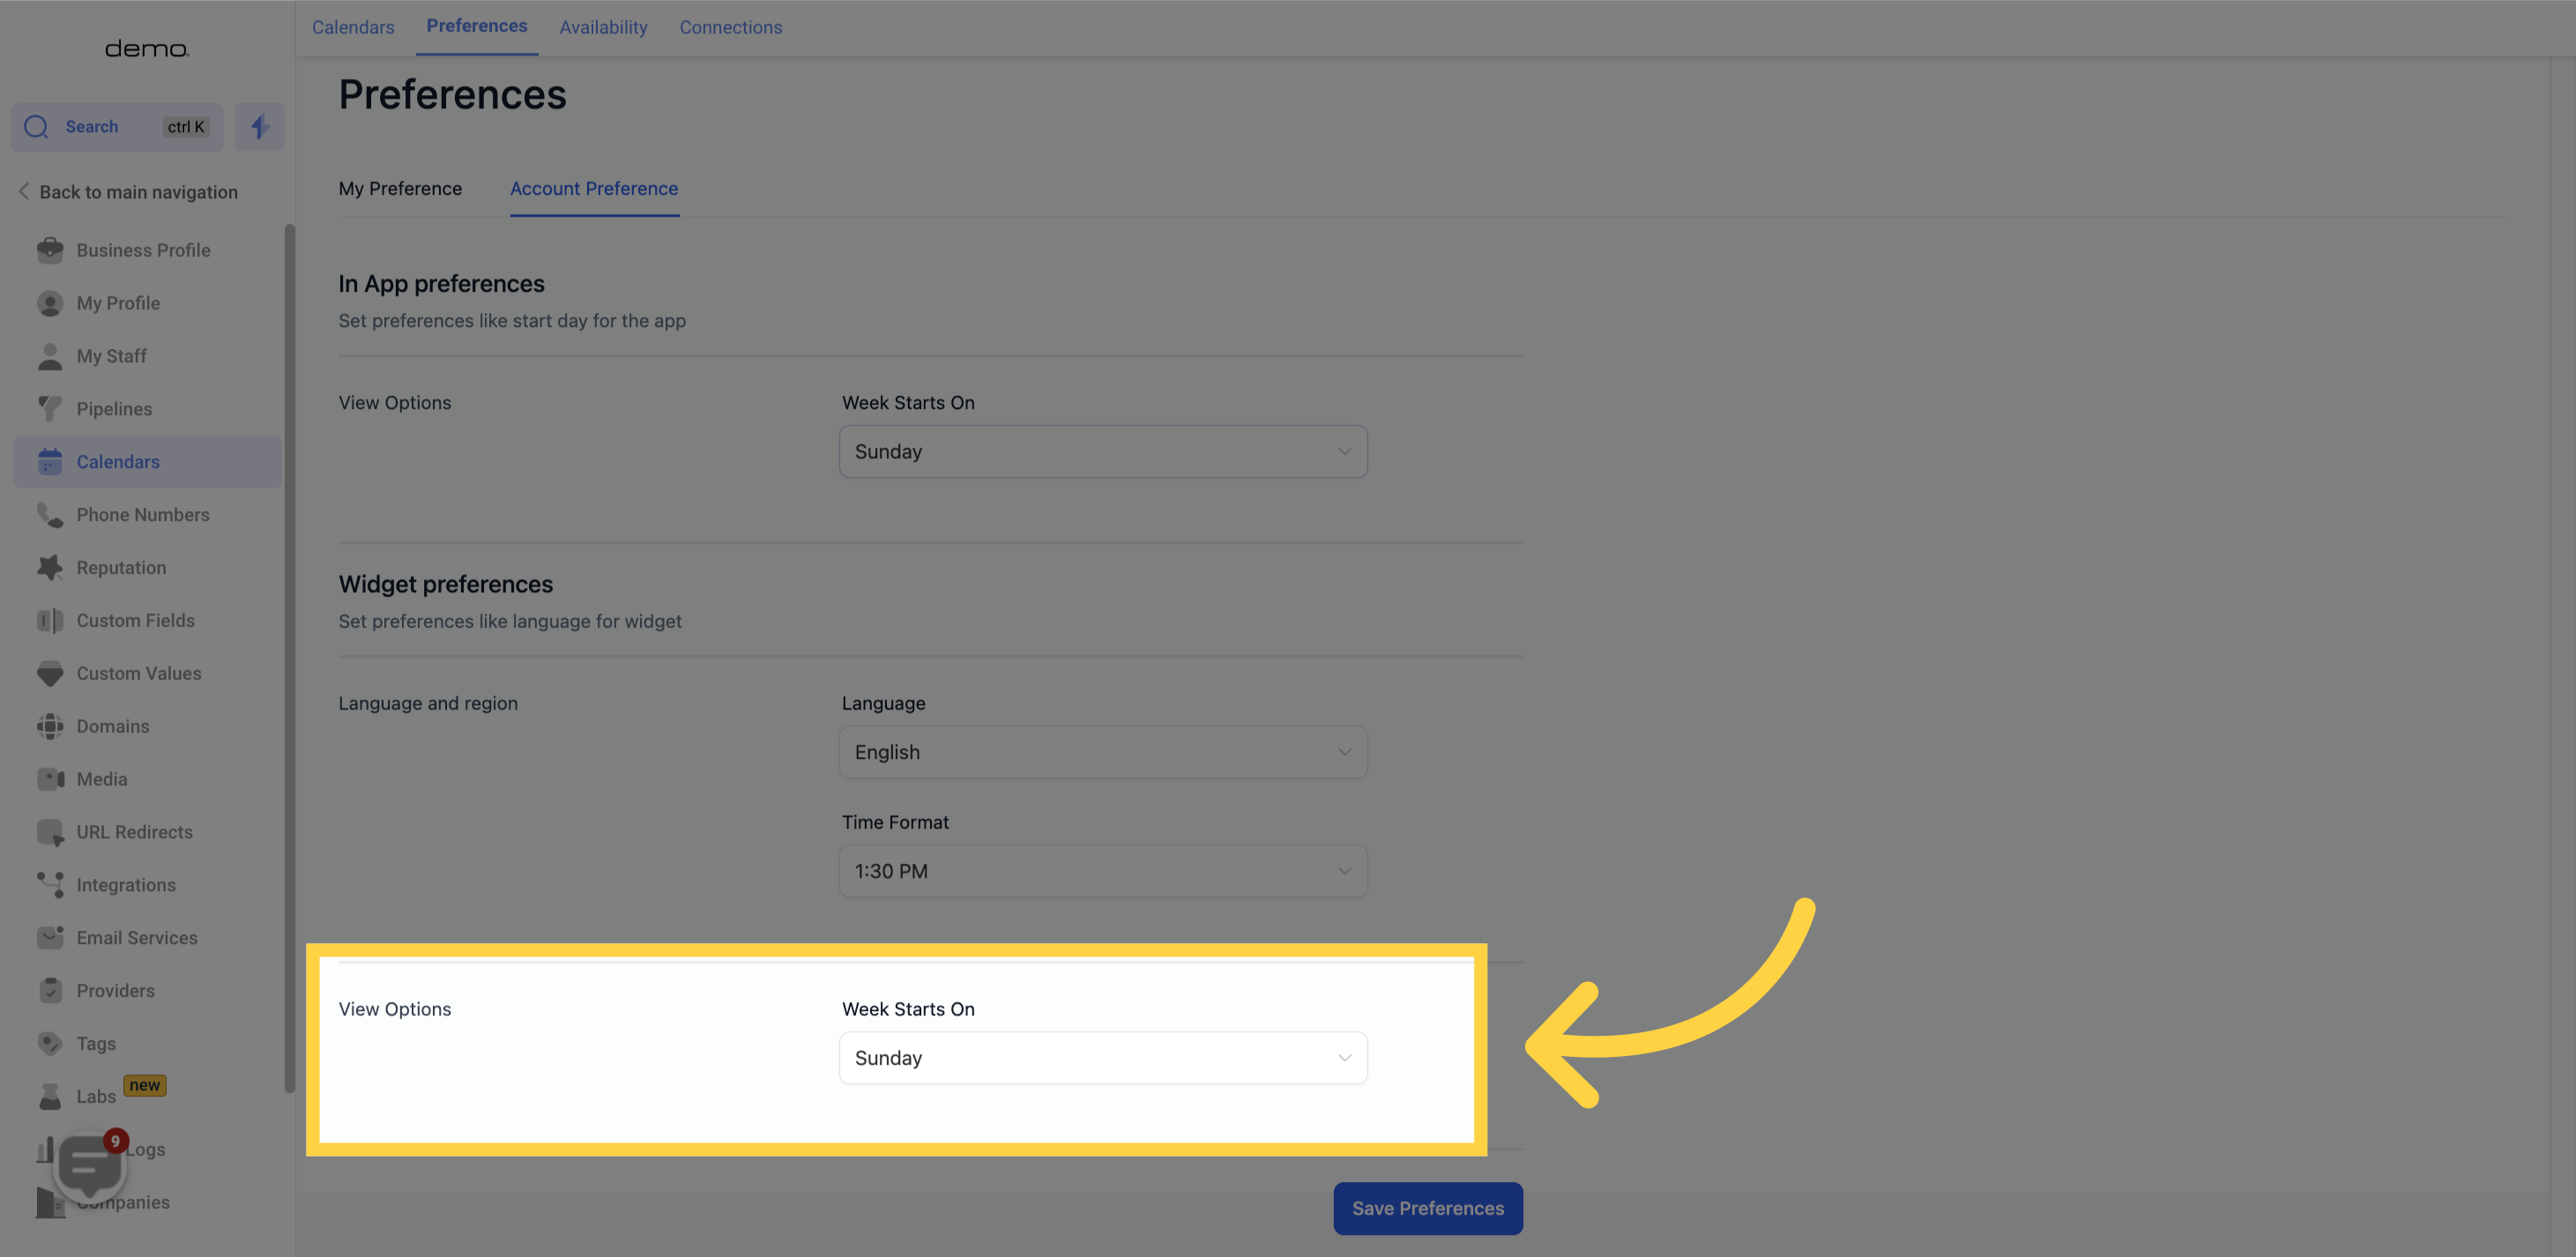Select Sunday in highlighted View Options

click(1102, 1057)
